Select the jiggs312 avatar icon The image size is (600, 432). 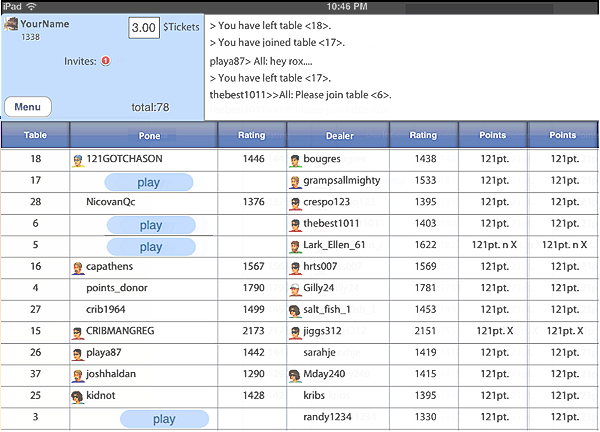[295, 332]
